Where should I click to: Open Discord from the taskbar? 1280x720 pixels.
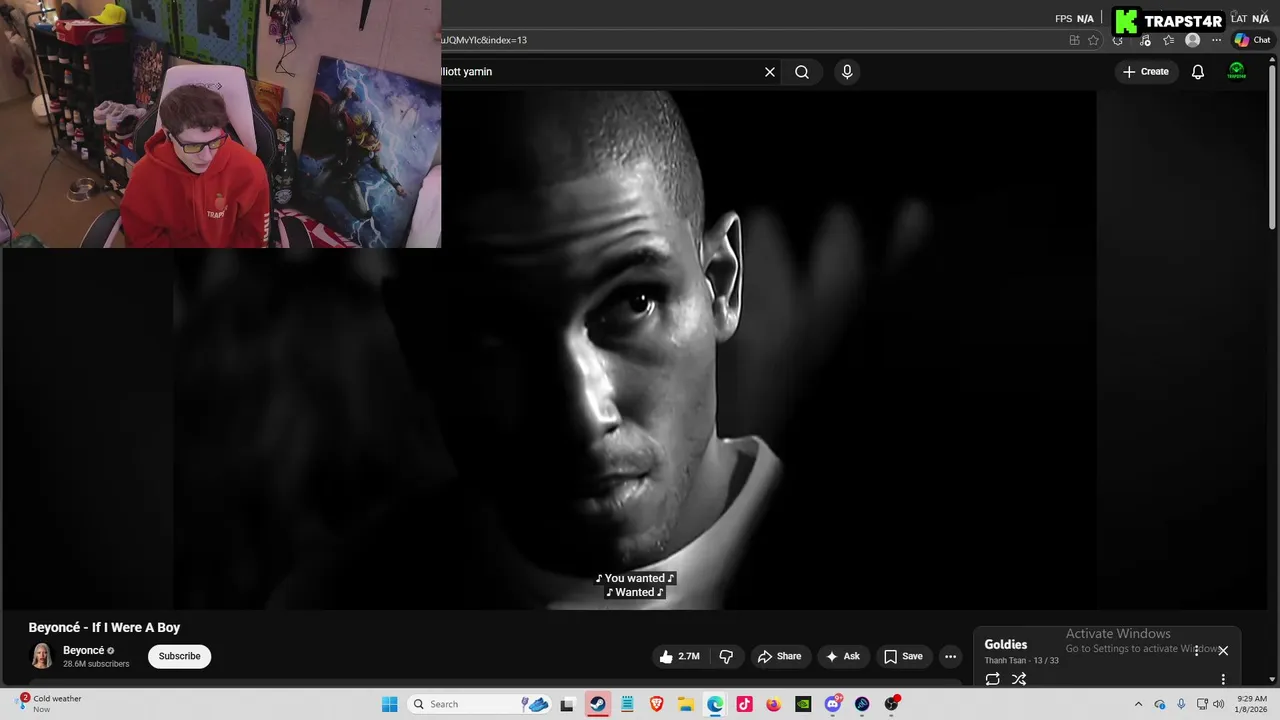click(x=833, y=704)
